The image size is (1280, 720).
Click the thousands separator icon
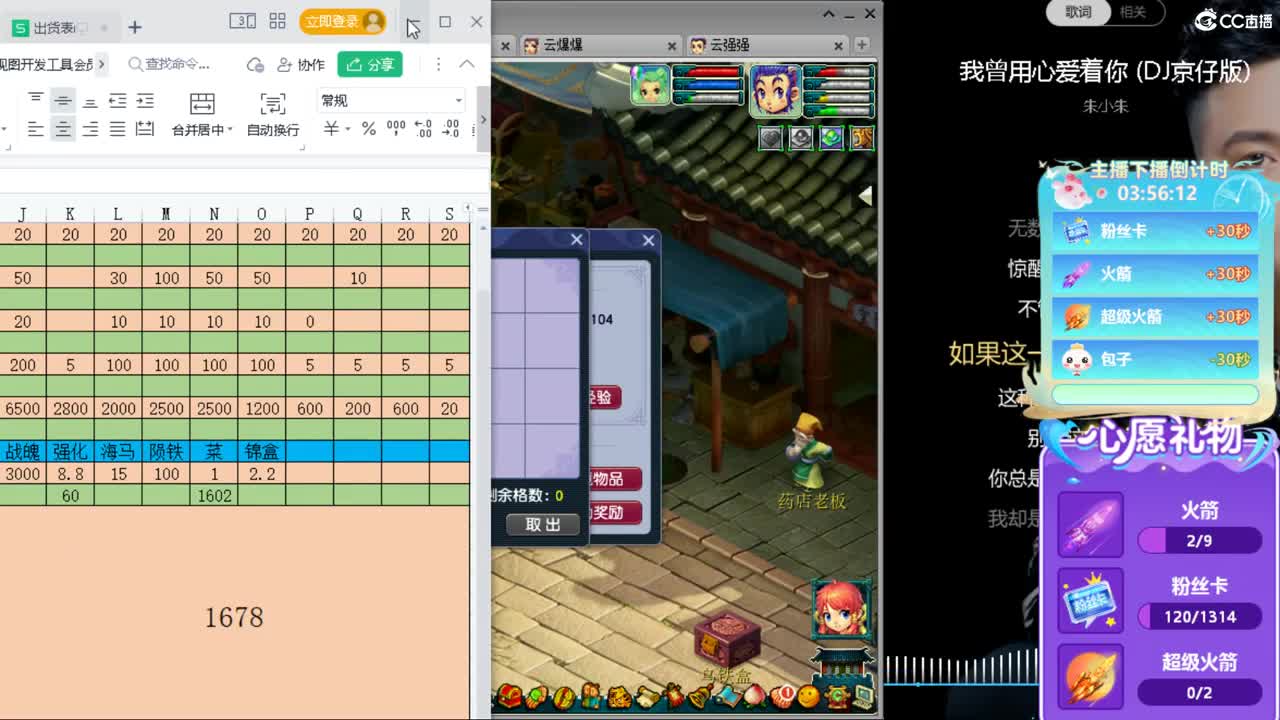pos(396,129)
